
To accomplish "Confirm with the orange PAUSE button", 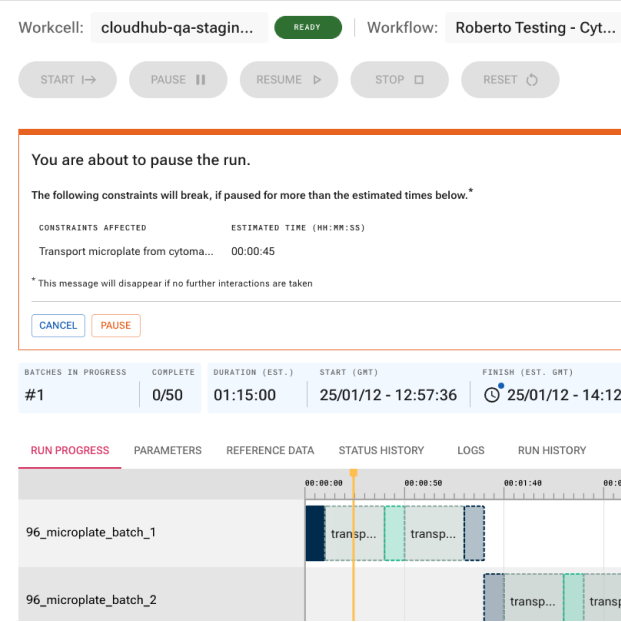I will tap(116, 325).
